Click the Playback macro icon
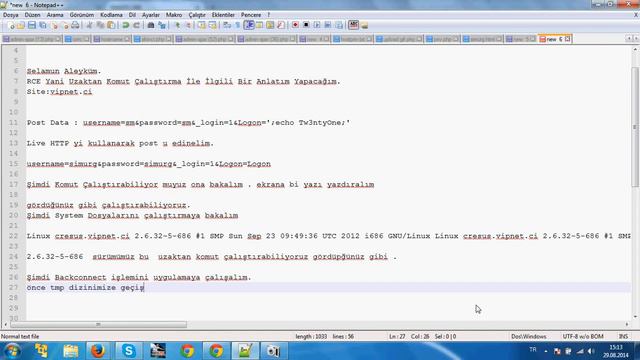 [317, 25]
